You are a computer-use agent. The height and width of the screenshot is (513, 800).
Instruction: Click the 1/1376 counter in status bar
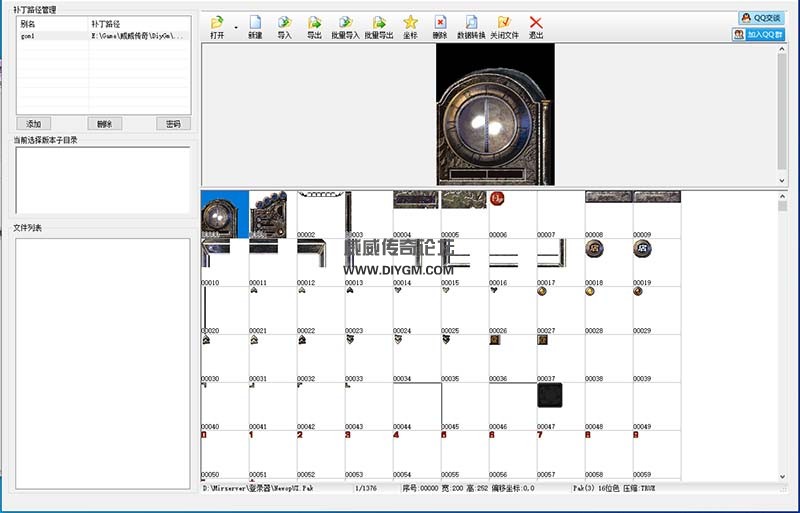point(365,488)
